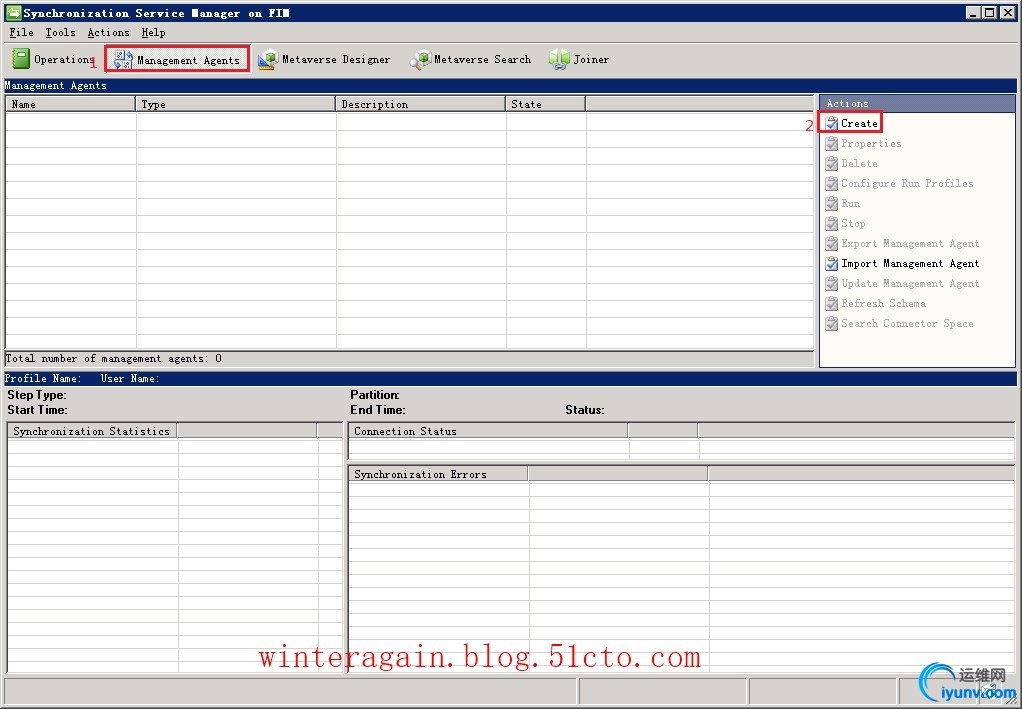Sort agents by Name column
Image resolution: width=1022 pixels, height=709 pixels.
pos(70,104)
